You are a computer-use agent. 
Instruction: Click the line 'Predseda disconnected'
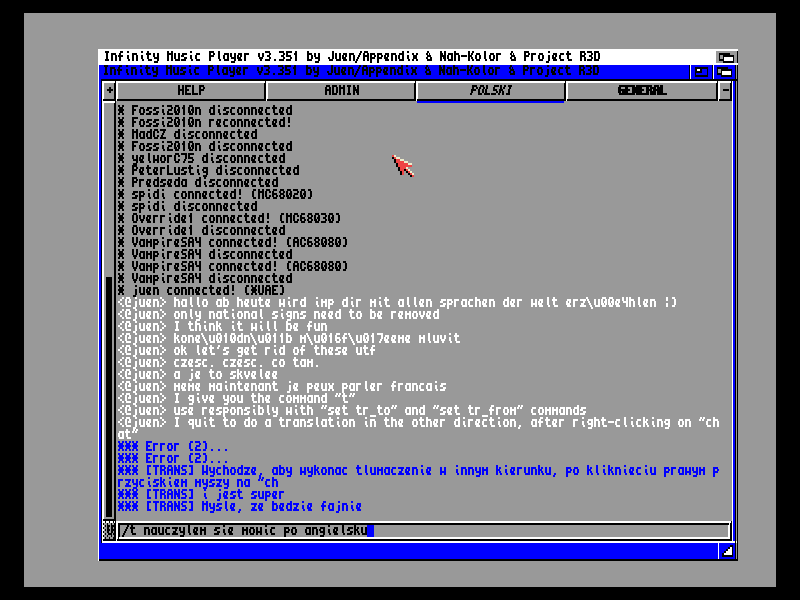[198, 182]
